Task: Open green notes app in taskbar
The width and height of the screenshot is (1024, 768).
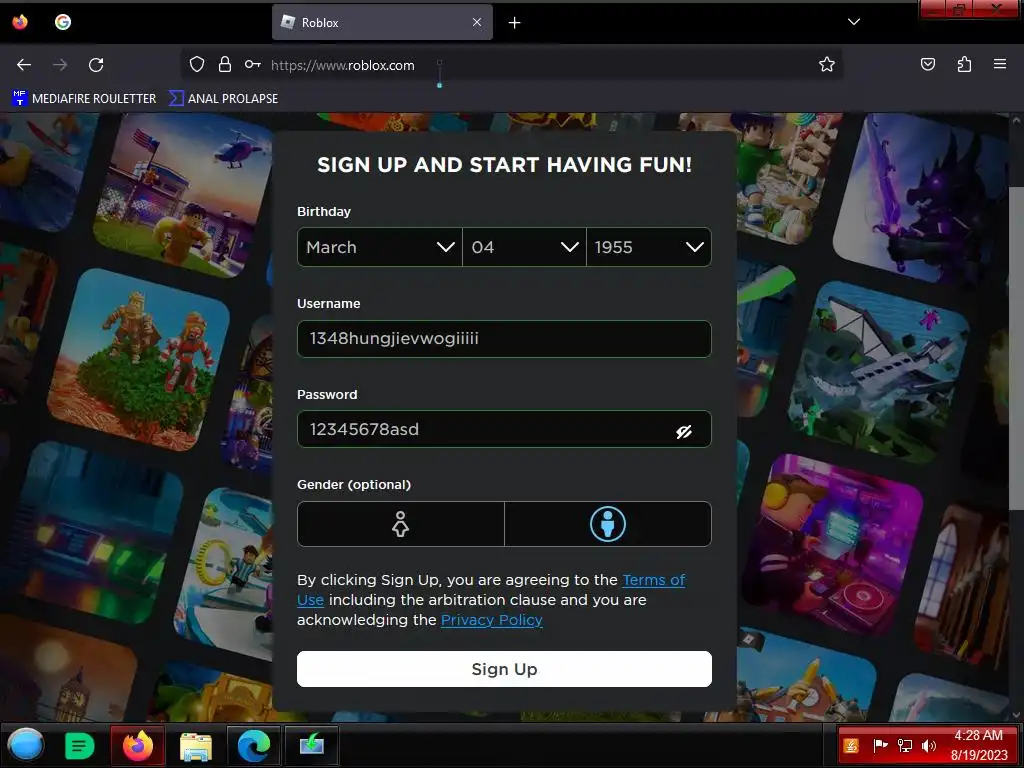Action: [80, 745]
